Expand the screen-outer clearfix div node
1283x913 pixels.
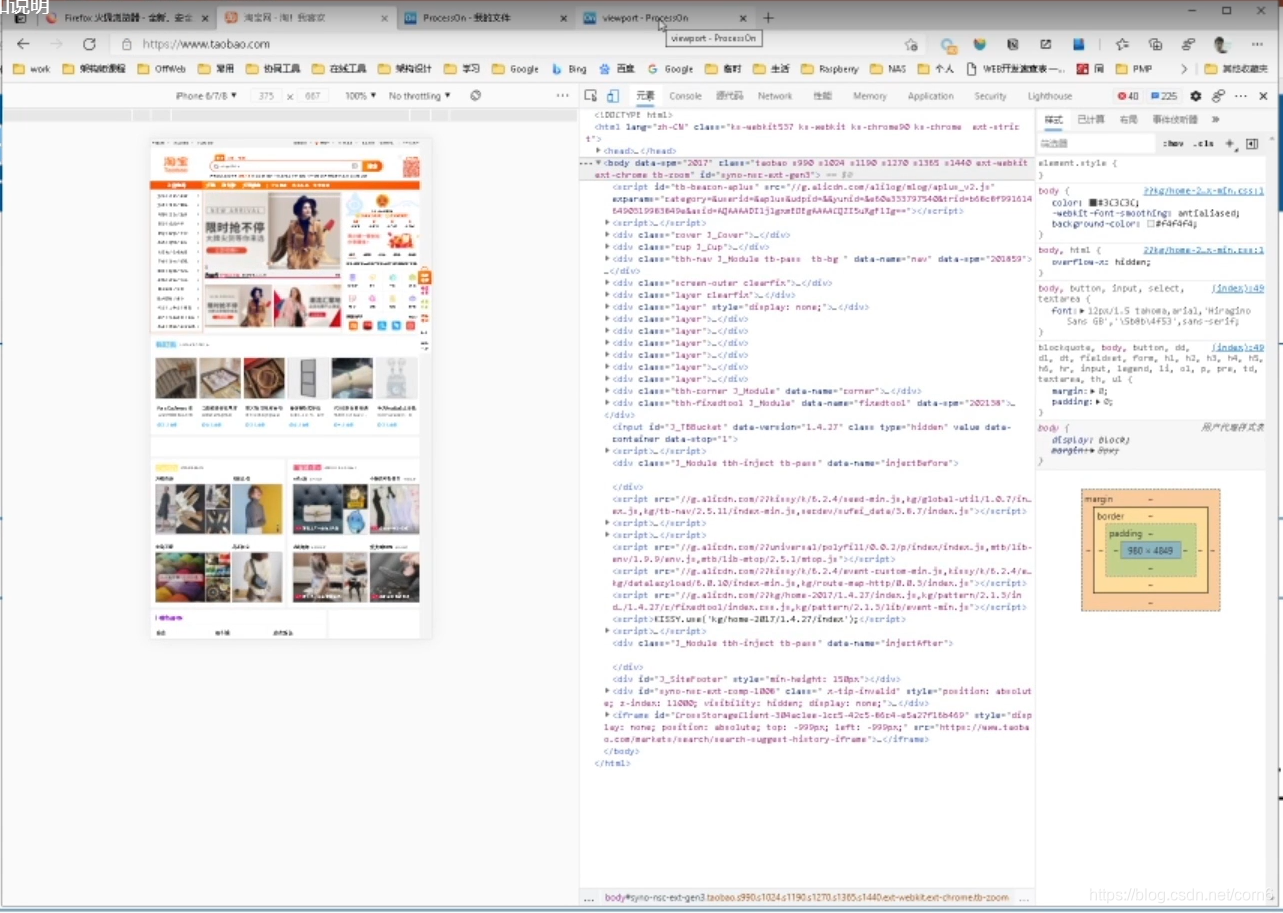pyautogui.click(x=607, y=283)
